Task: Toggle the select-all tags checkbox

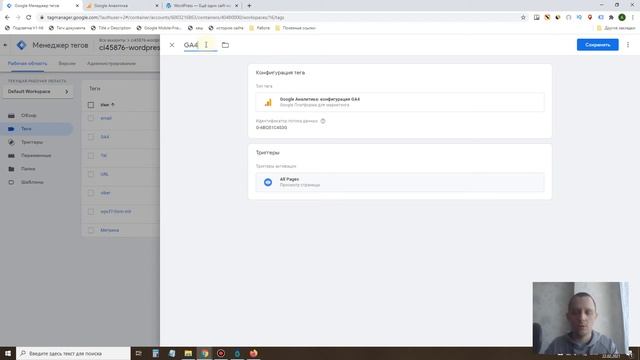Action: [91, 105]
